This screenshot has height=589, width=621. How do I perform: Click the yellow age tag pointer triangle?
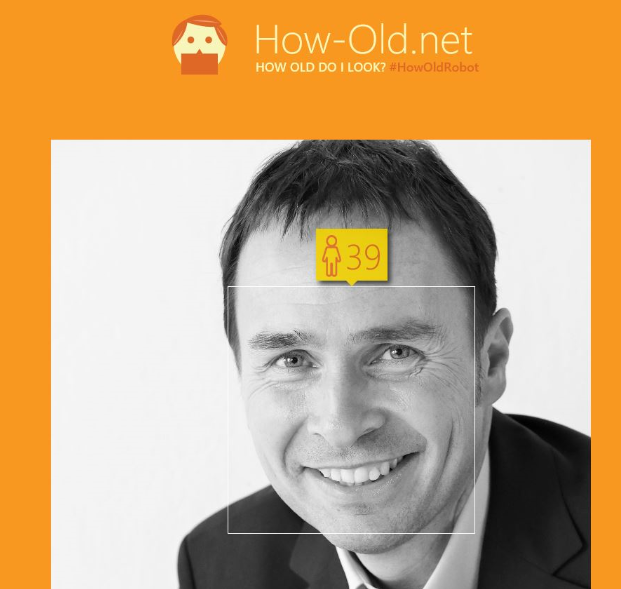pos(351,283)
